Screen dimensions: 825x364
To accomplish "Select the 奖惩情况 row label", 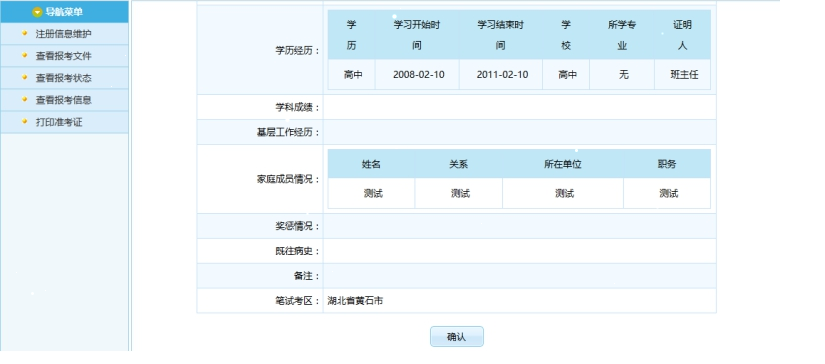I will point(297,226).
